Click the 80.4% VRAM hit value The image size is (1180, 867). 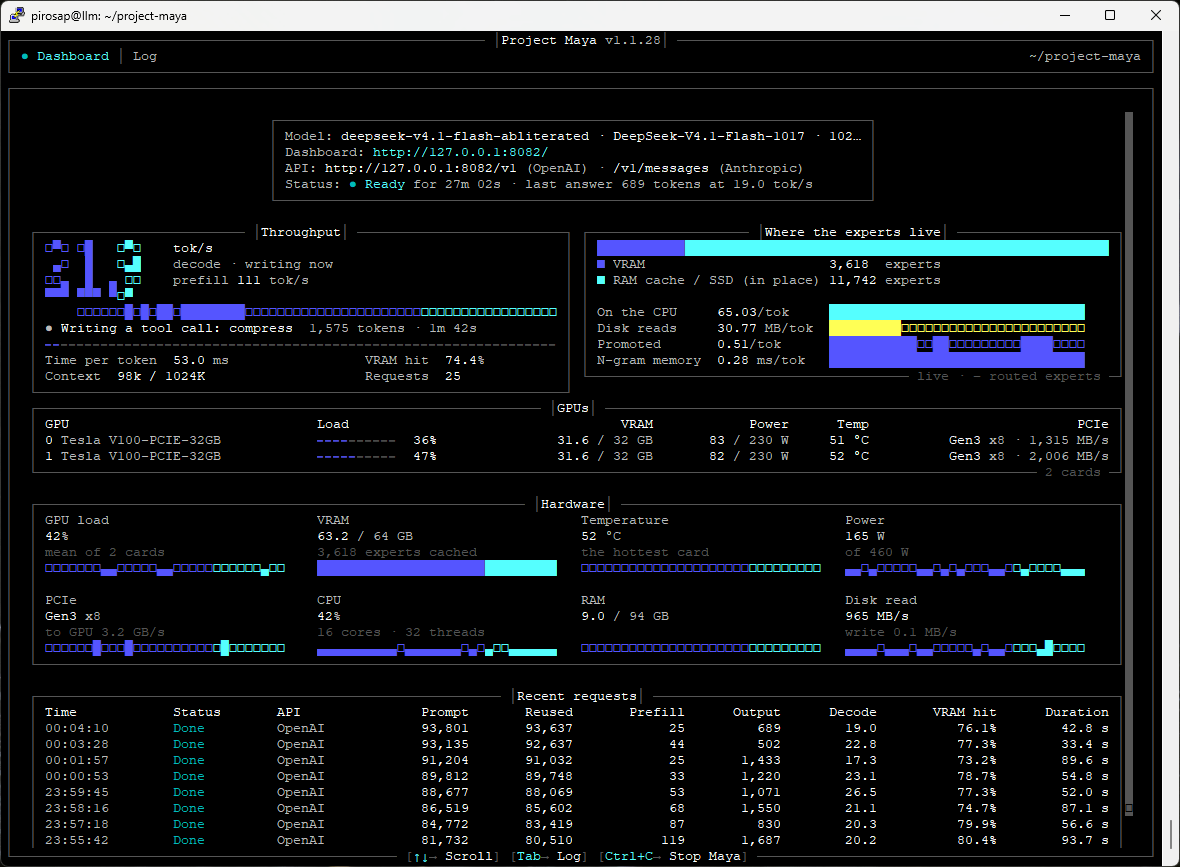pos(977,841)
